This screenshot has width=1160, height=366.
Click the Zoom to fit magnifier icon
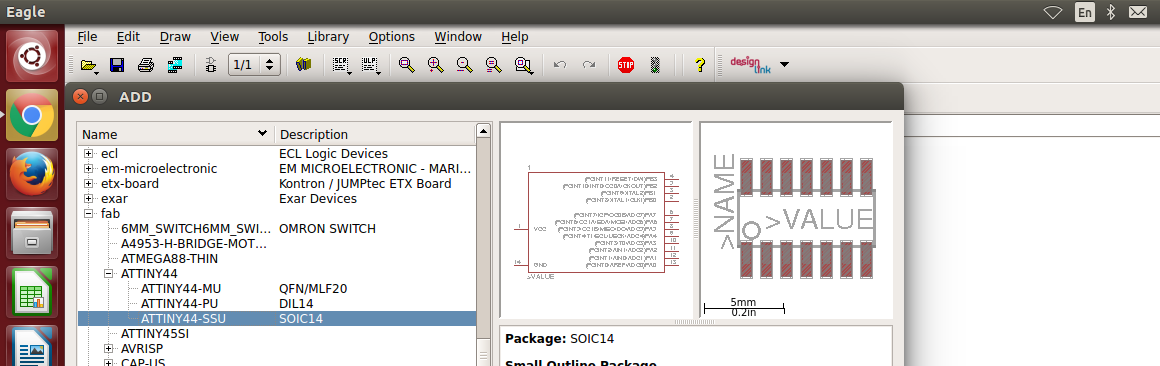[x=406, y=65]
